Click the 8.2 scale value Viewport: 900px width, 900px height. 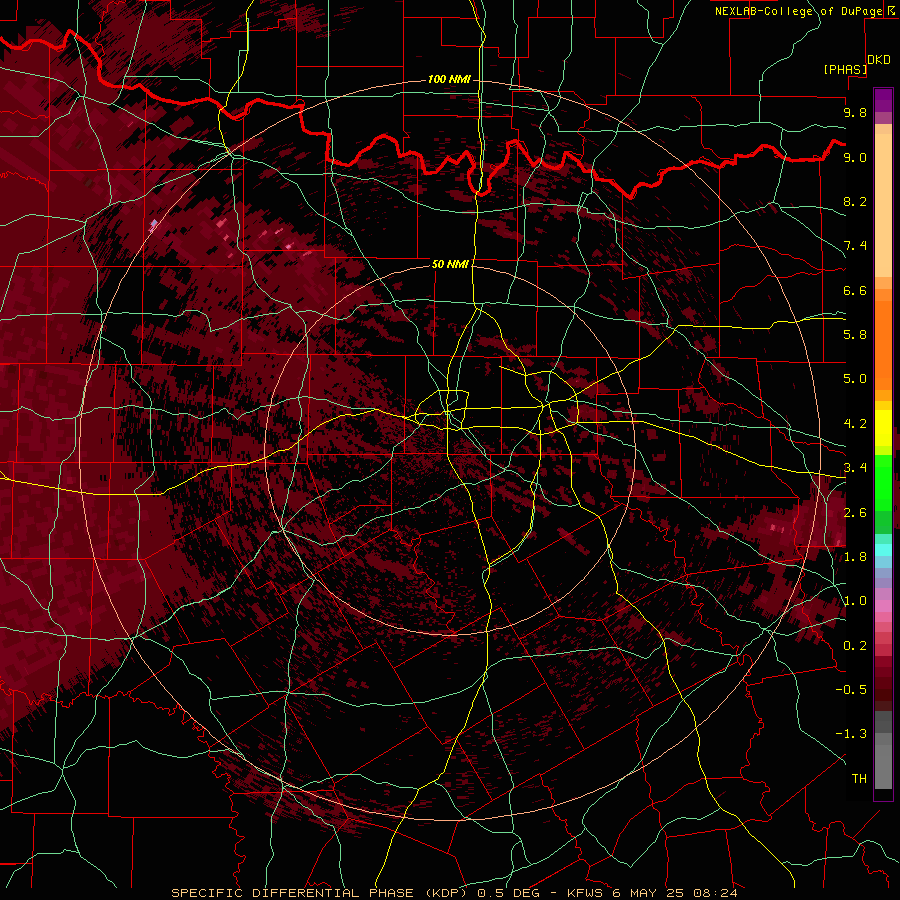pyautogui.click(x=855, y=201)
